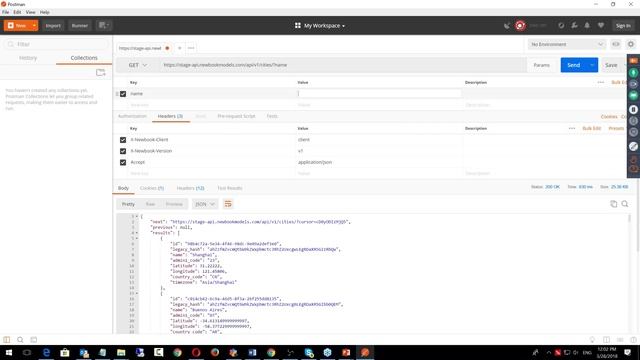Click the environment quick look eye icon
Image resolution: width=640 pixels, height=360 pixels.
(616, 44)
